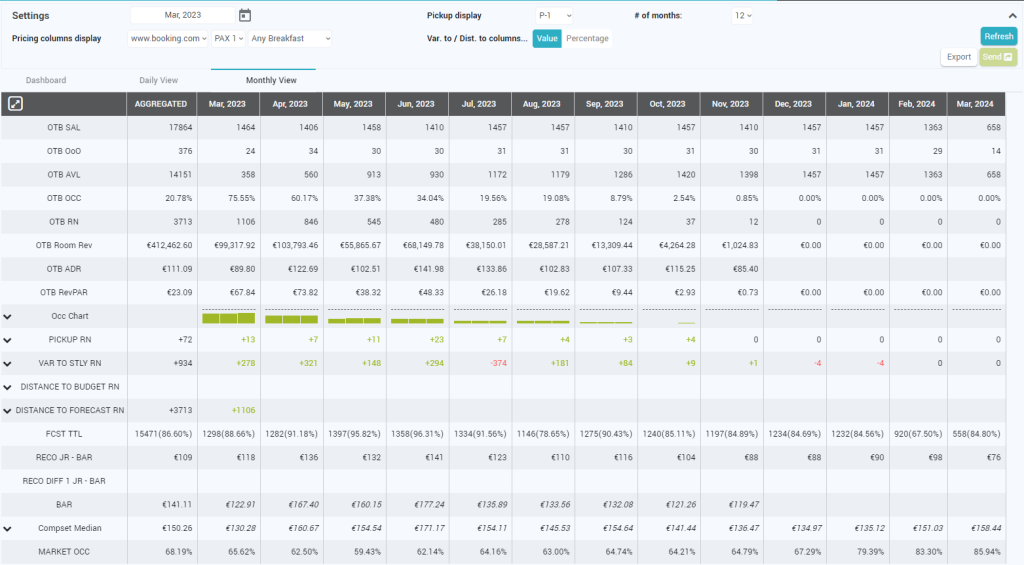Click the Jun, 2023 column header

pyautogui.click(x=416, y=104)
